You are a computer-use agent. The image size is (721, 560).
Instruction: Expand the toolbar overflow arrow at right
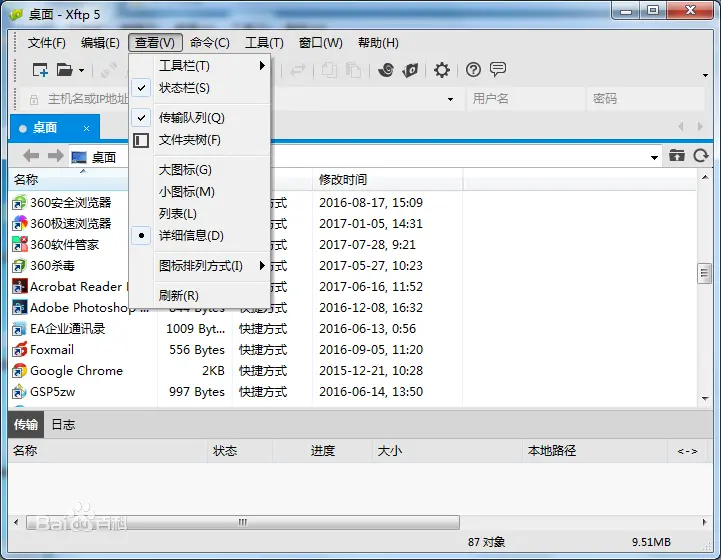[705, 75]
